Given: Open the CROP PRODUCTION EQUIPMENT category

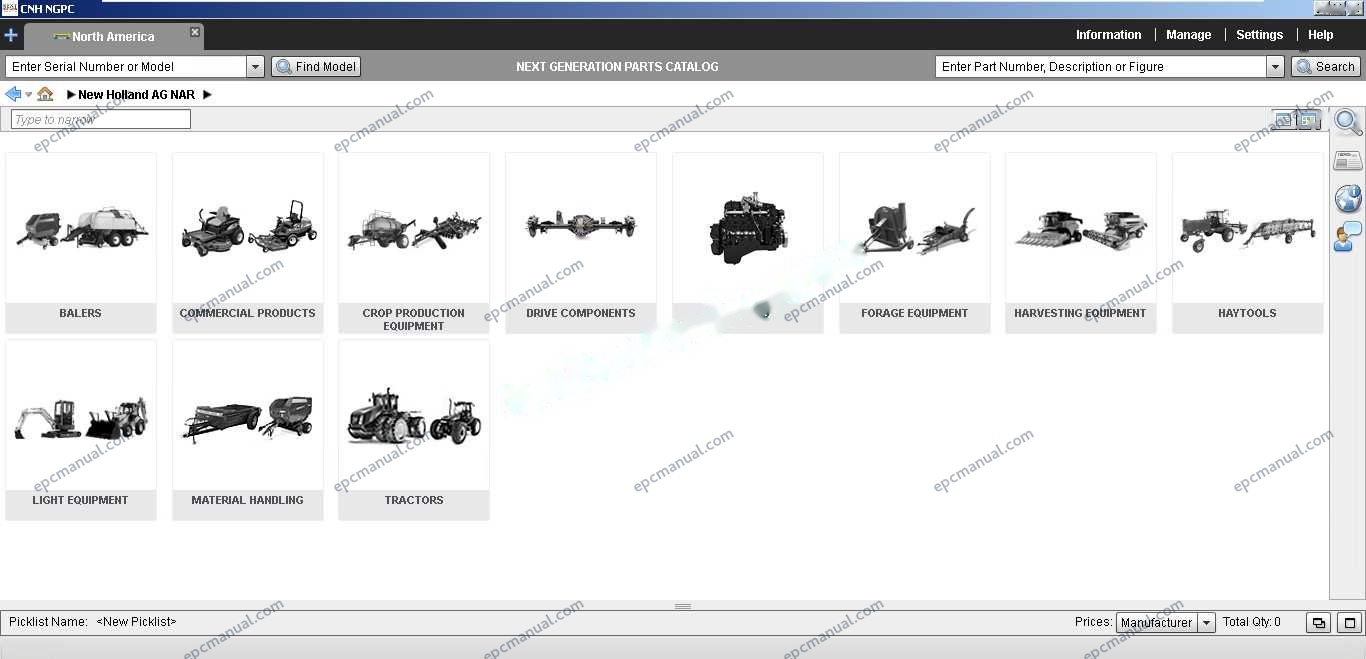Looking at the screenshot, I should (x=414, y=243).
